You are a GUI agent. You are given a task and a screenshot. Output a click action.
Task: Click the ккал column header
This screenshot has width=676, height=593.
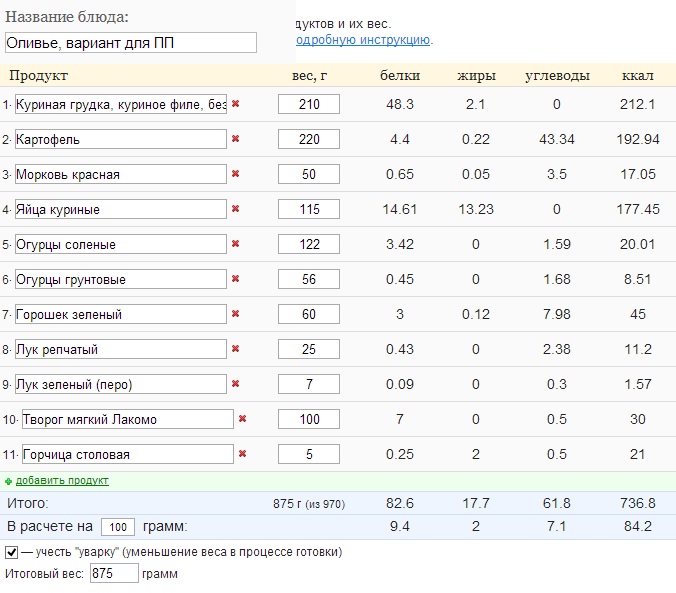tap(638, 75)
